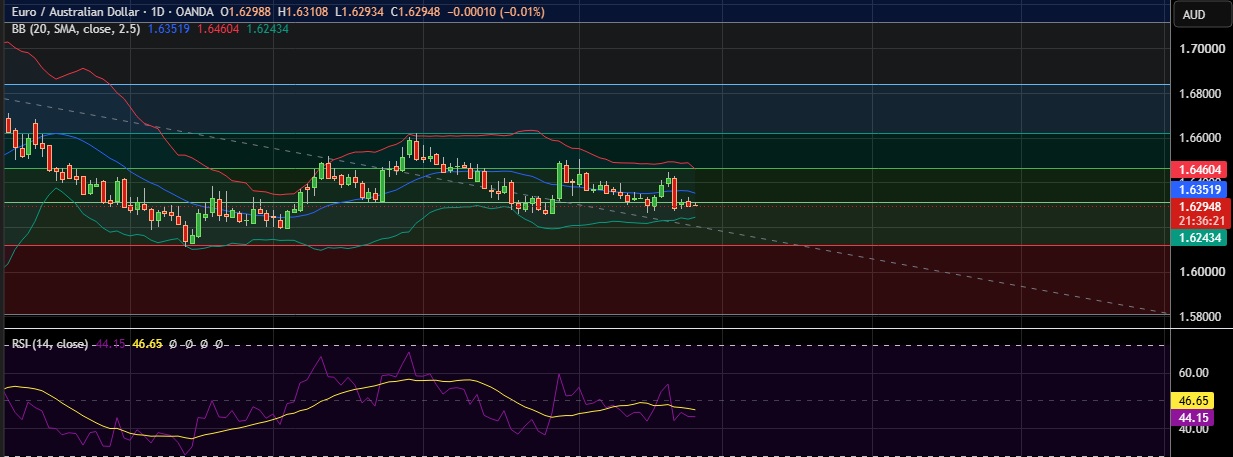1233x457 pixels.
Task: Click the 1.70000 price axis level
Action: (1202, 48)
